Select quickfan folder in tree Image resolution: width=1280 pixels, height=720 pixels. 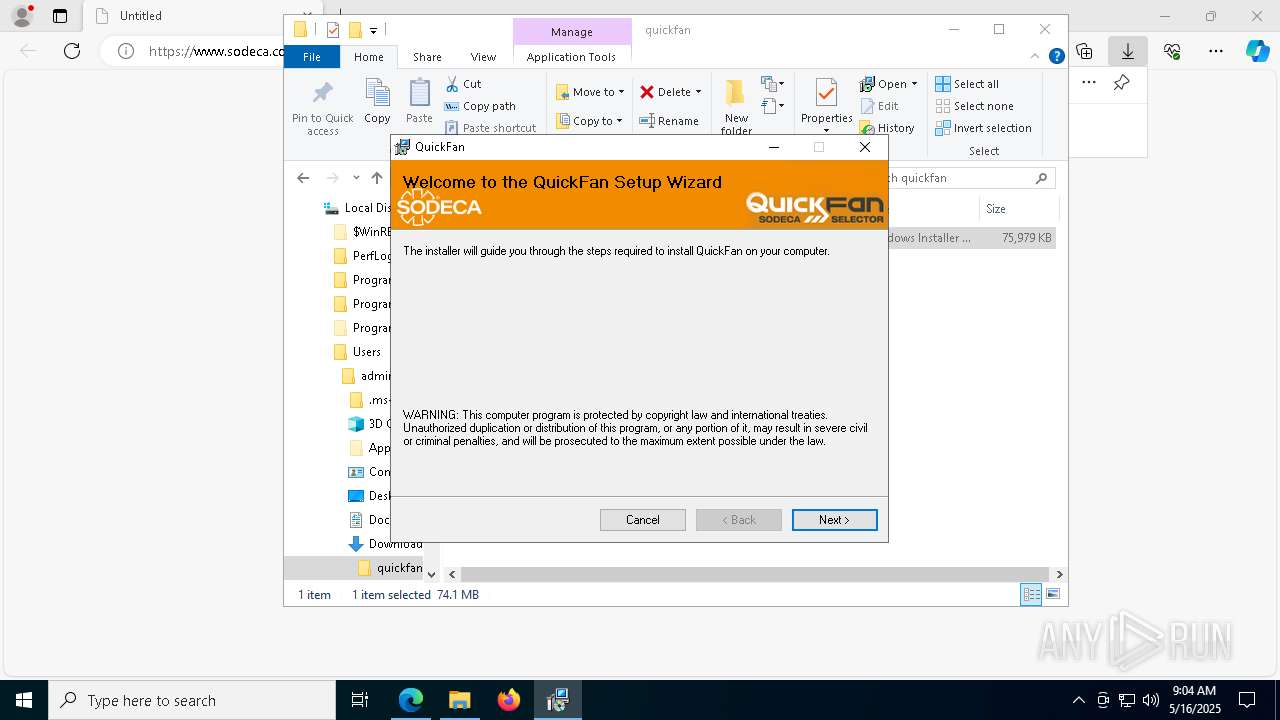coord(390,568)
